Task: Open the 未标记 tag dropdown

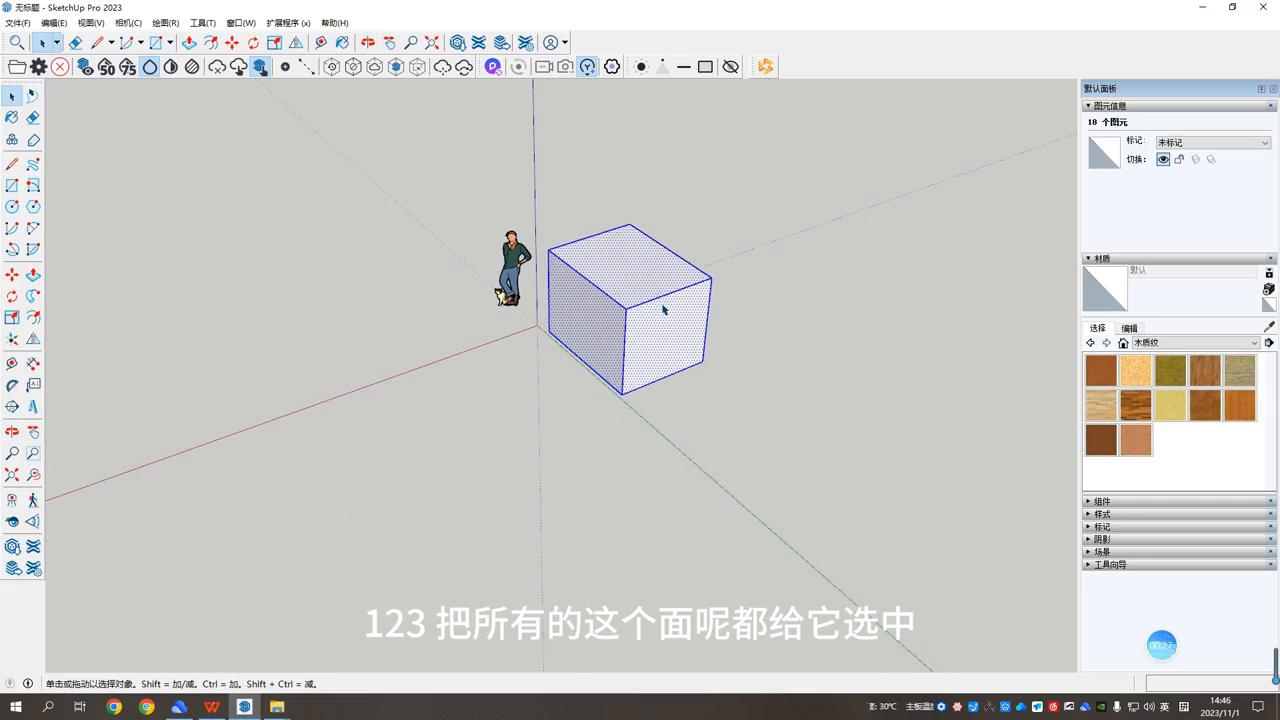Action: [x=1262, y=141]
